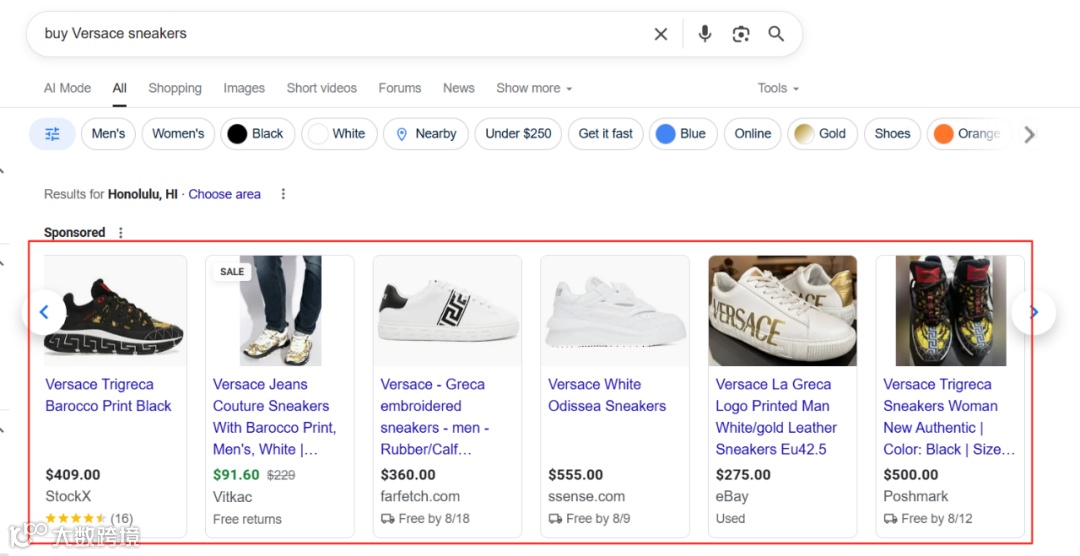
Task: Toggle the Under $250 filter
Action: [x=518, y=134]
